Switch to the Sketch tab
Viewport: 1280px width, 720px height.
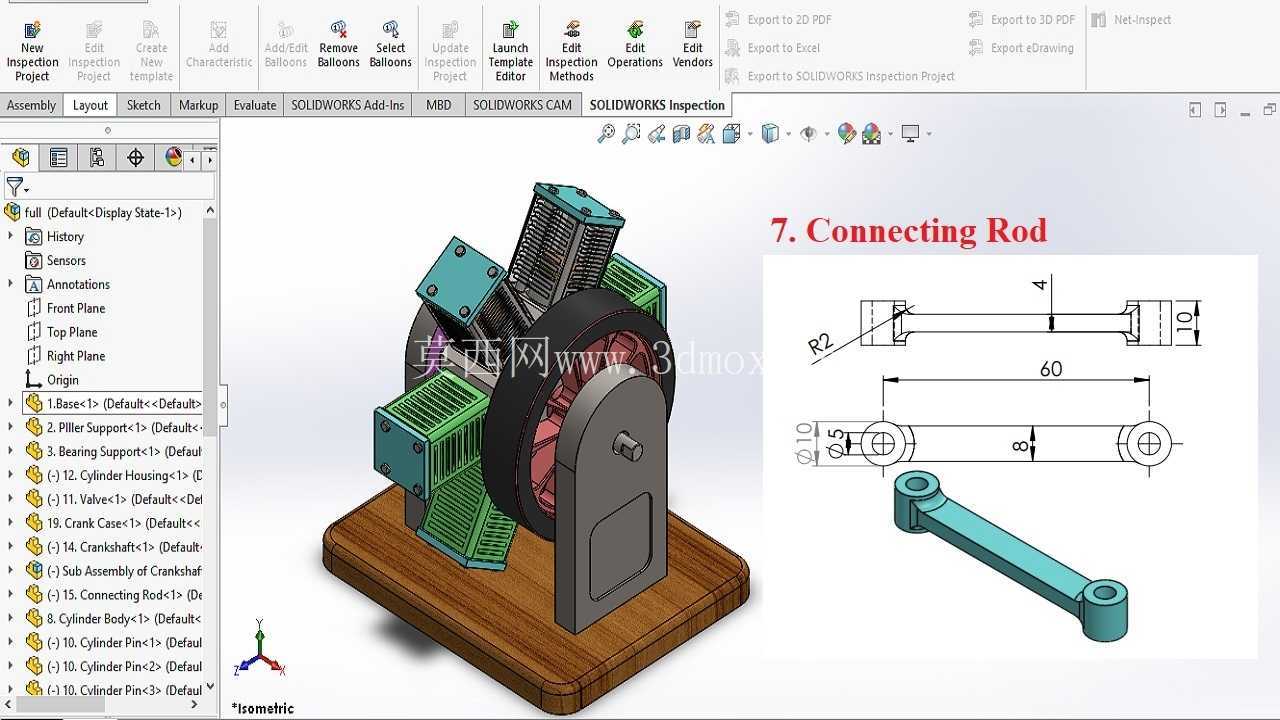[144, 105]
